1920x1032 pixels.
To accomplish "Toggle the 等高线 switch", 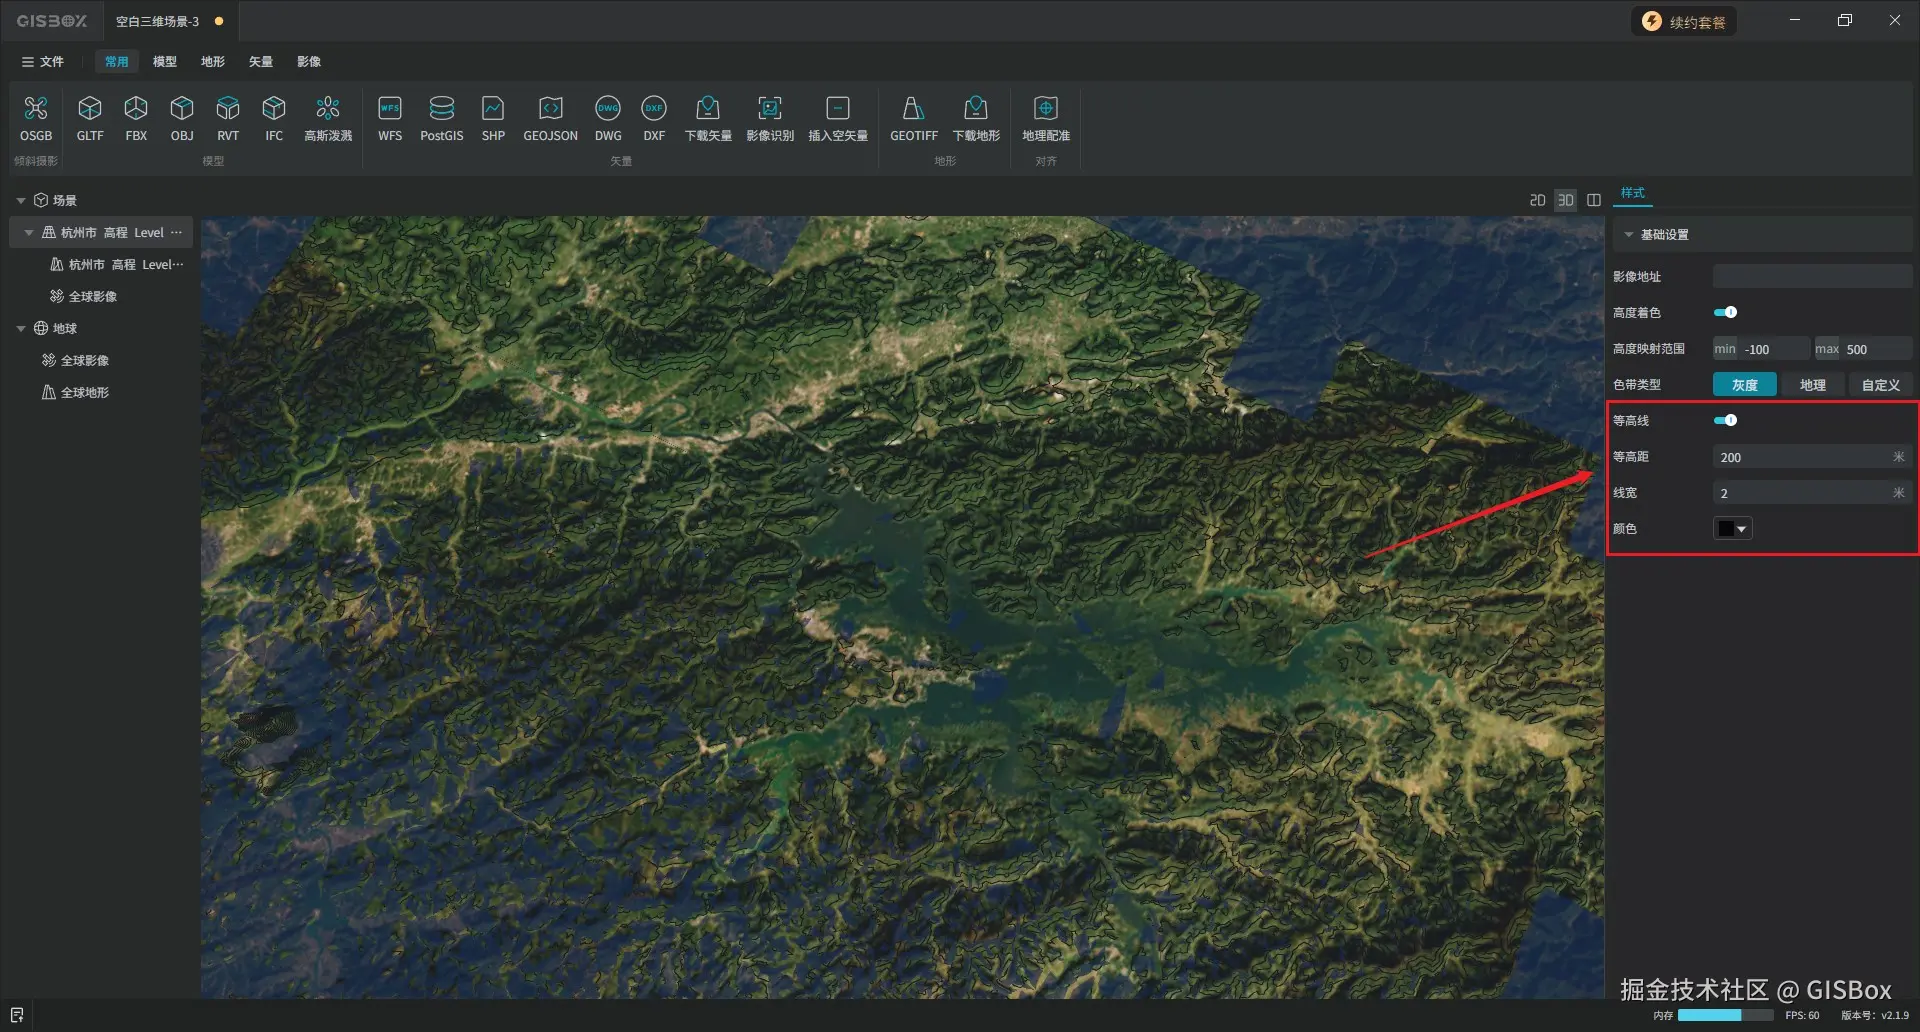I will click(1725, 420).
